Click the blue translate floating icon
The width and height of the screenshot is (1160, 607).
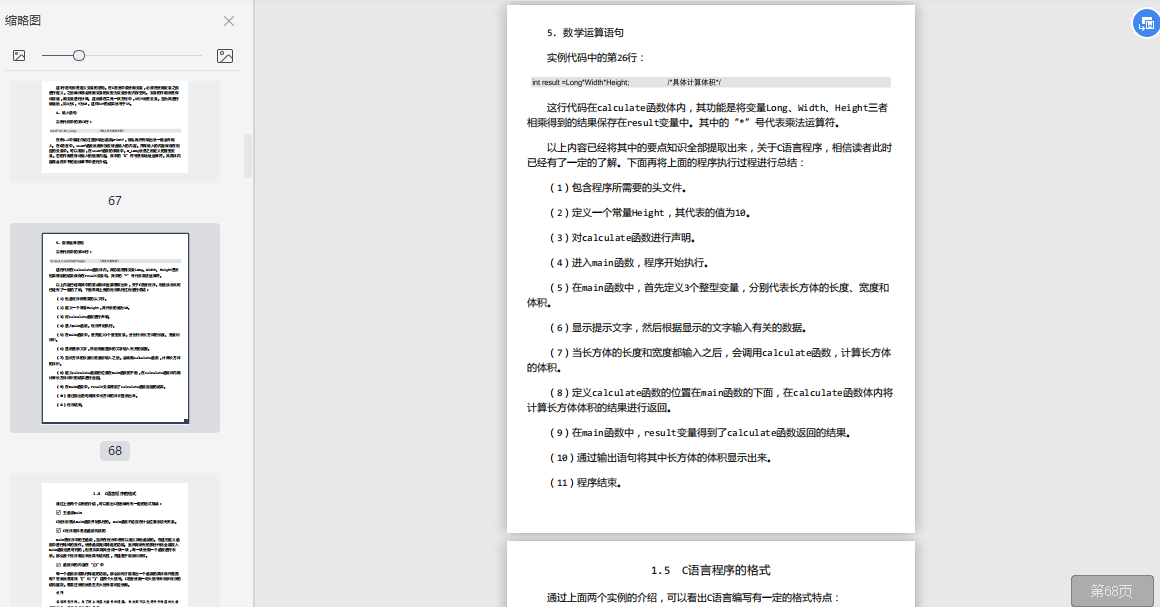coord(1145,24)
